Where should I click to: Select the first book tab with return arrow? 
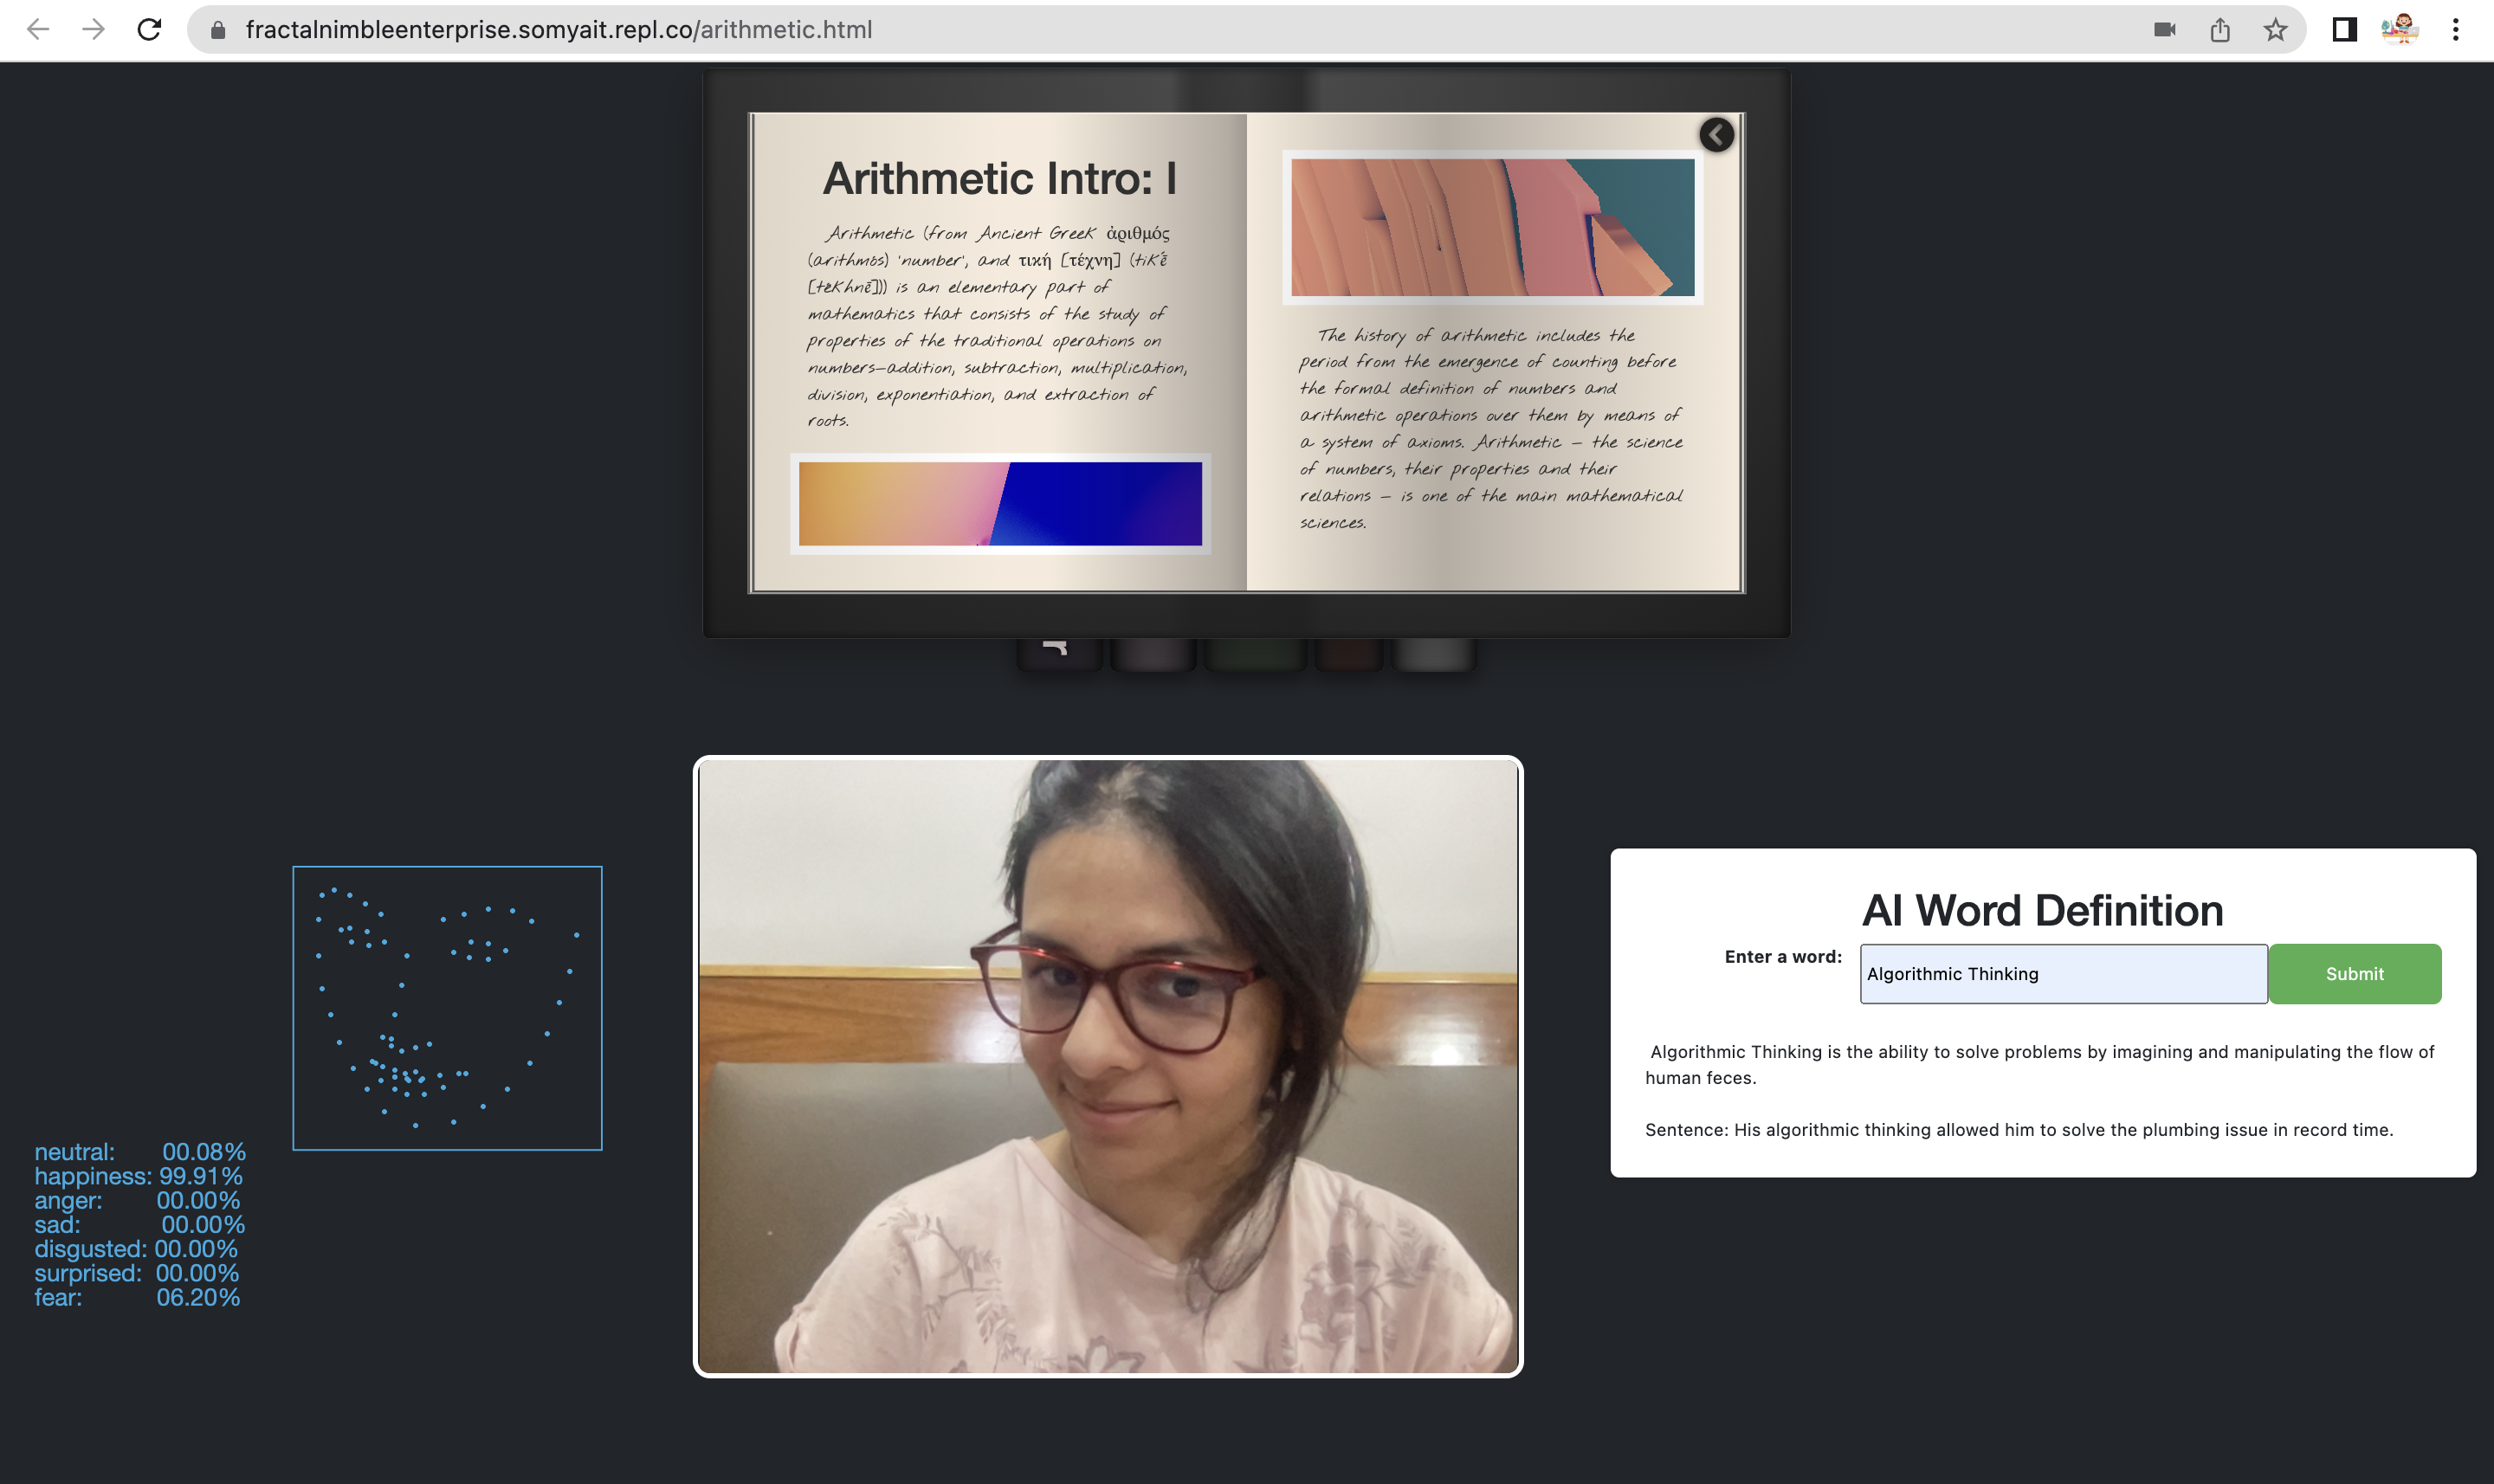(1058, 653)
